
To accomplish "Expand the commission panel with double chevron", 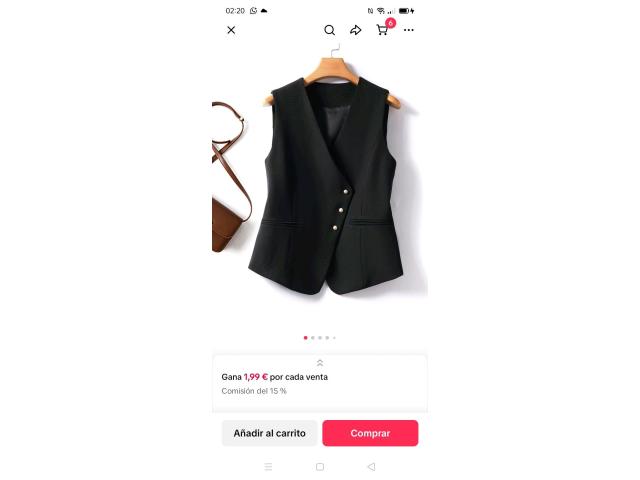I will [x=320, y=363].
